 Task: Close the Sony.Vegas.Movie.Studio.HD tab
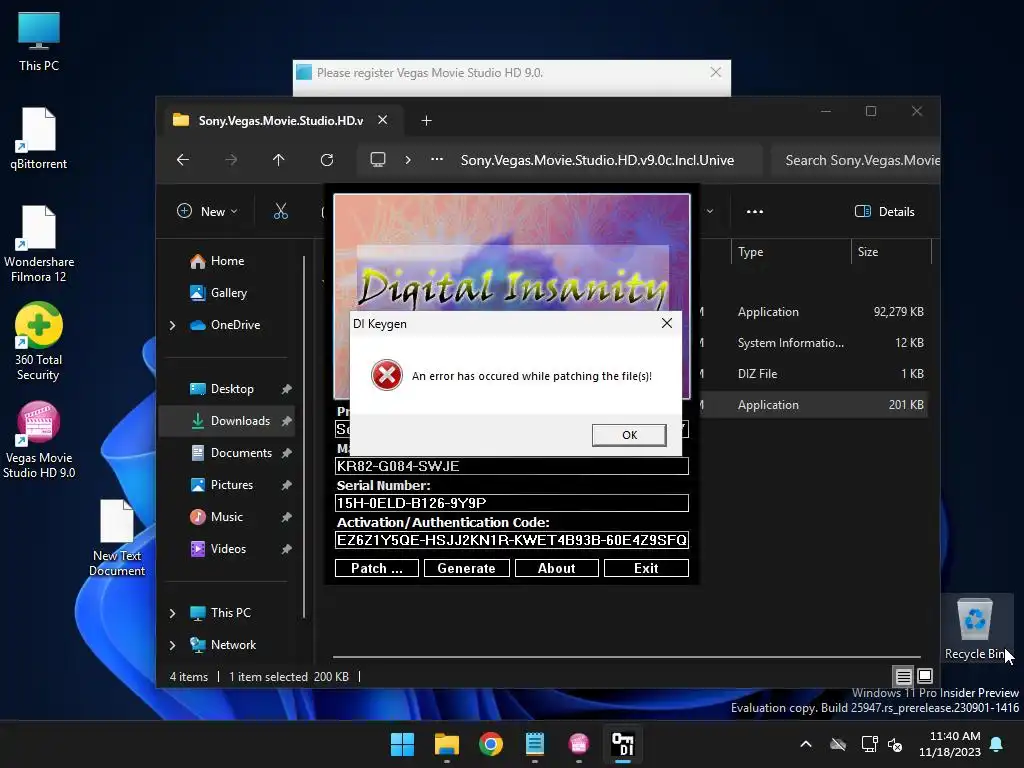pos(383,120)
